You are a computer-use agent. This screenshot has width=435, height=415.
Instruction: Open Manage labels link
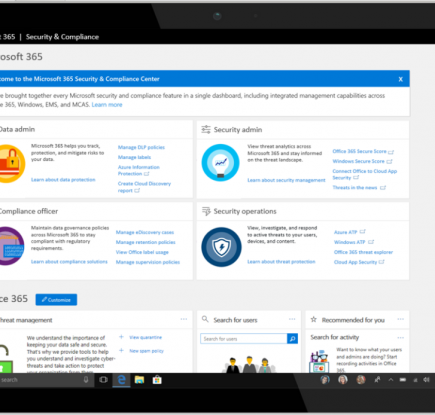(134, 157)
